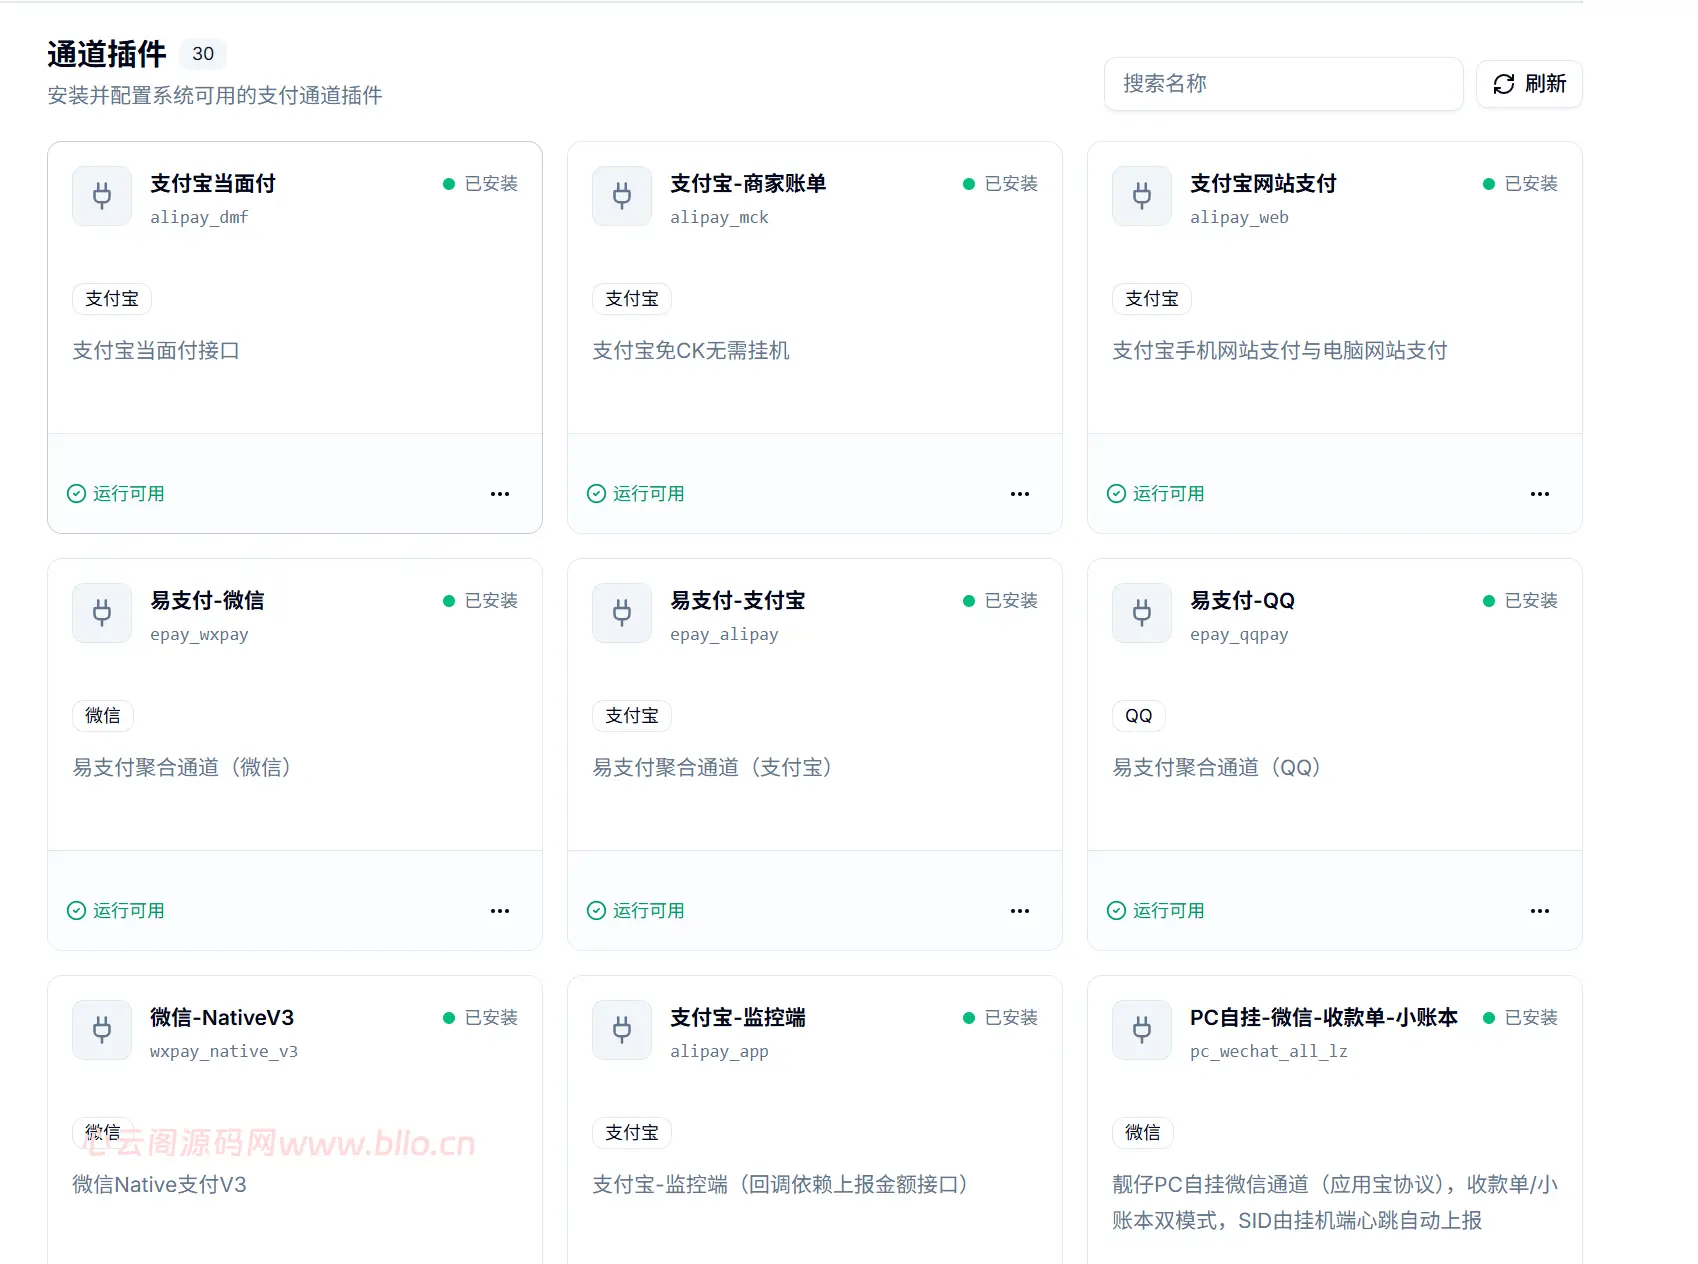The width and height of the screenshot is (1698, 1264).
Task: Click the 已安装 label on 微信-NativeV3 card
Action: [491, 1018]
